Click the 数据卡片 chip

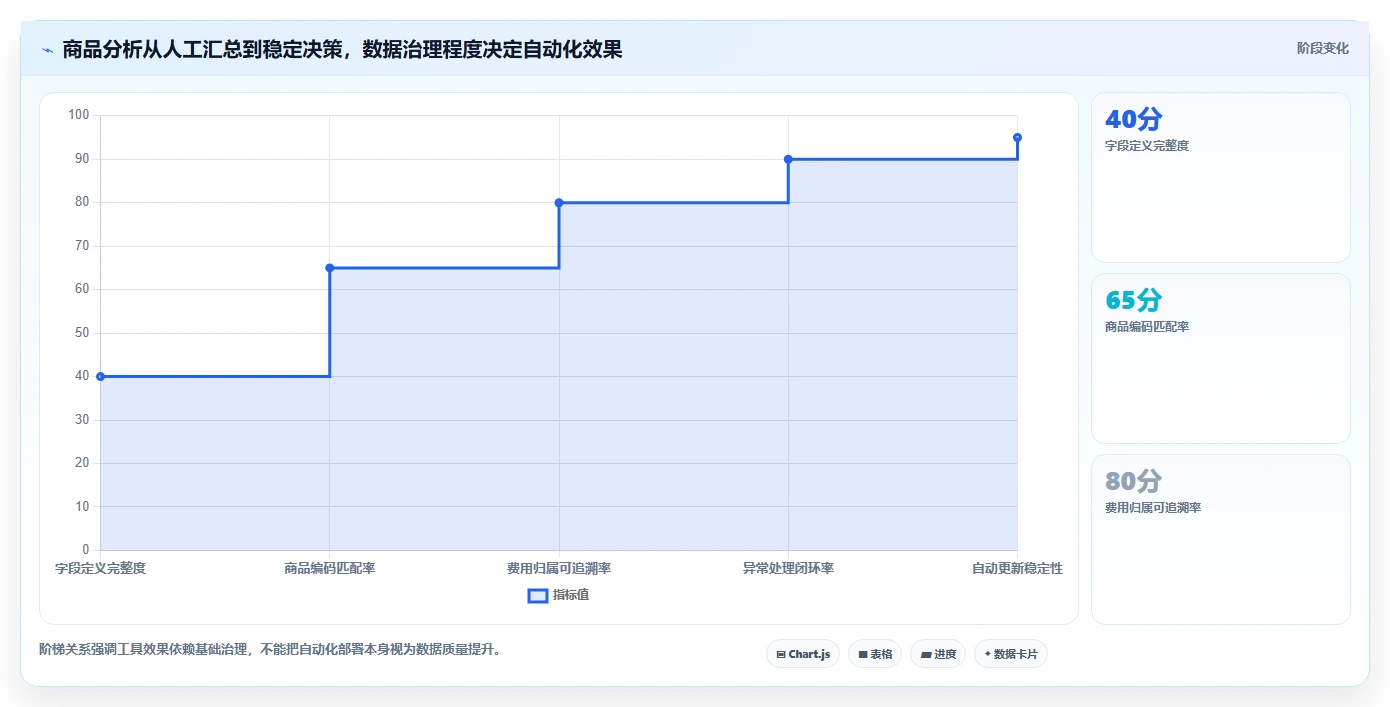point(1011,654)
